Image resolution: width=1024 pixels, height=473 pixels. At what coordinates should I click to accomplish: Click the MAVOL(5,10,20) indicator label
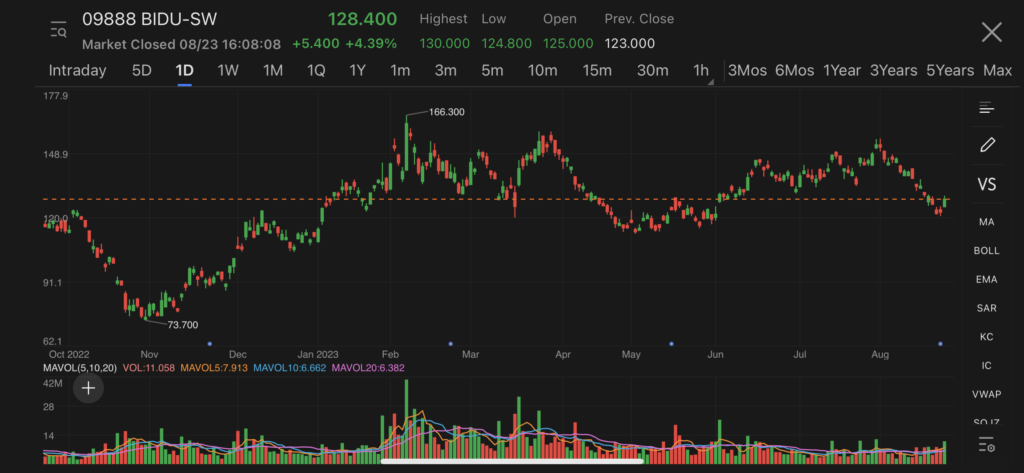tap(80, 368)
